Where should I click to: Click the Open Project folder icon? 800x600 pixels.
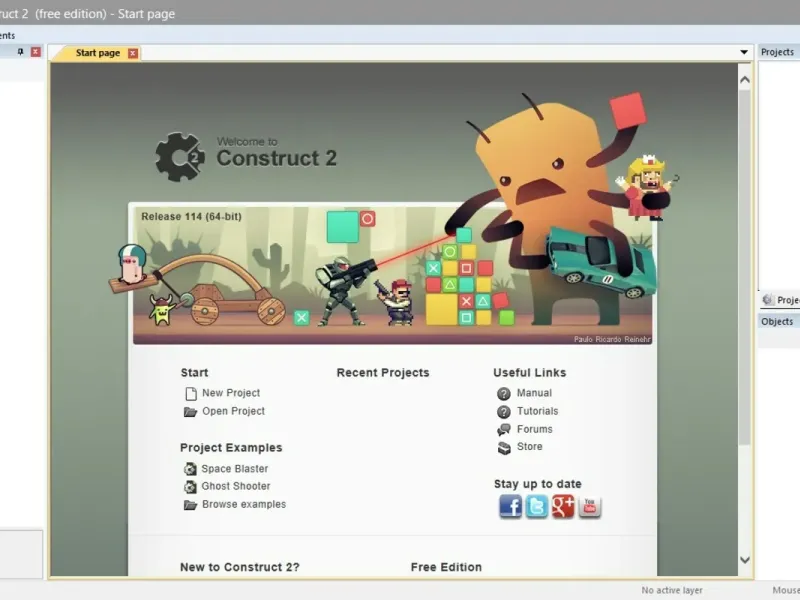click(190, 412)
